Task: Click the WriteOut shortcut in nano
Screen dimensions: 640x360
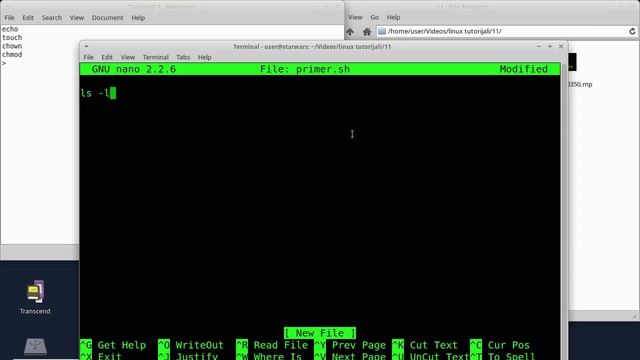Action: point(191,345)
